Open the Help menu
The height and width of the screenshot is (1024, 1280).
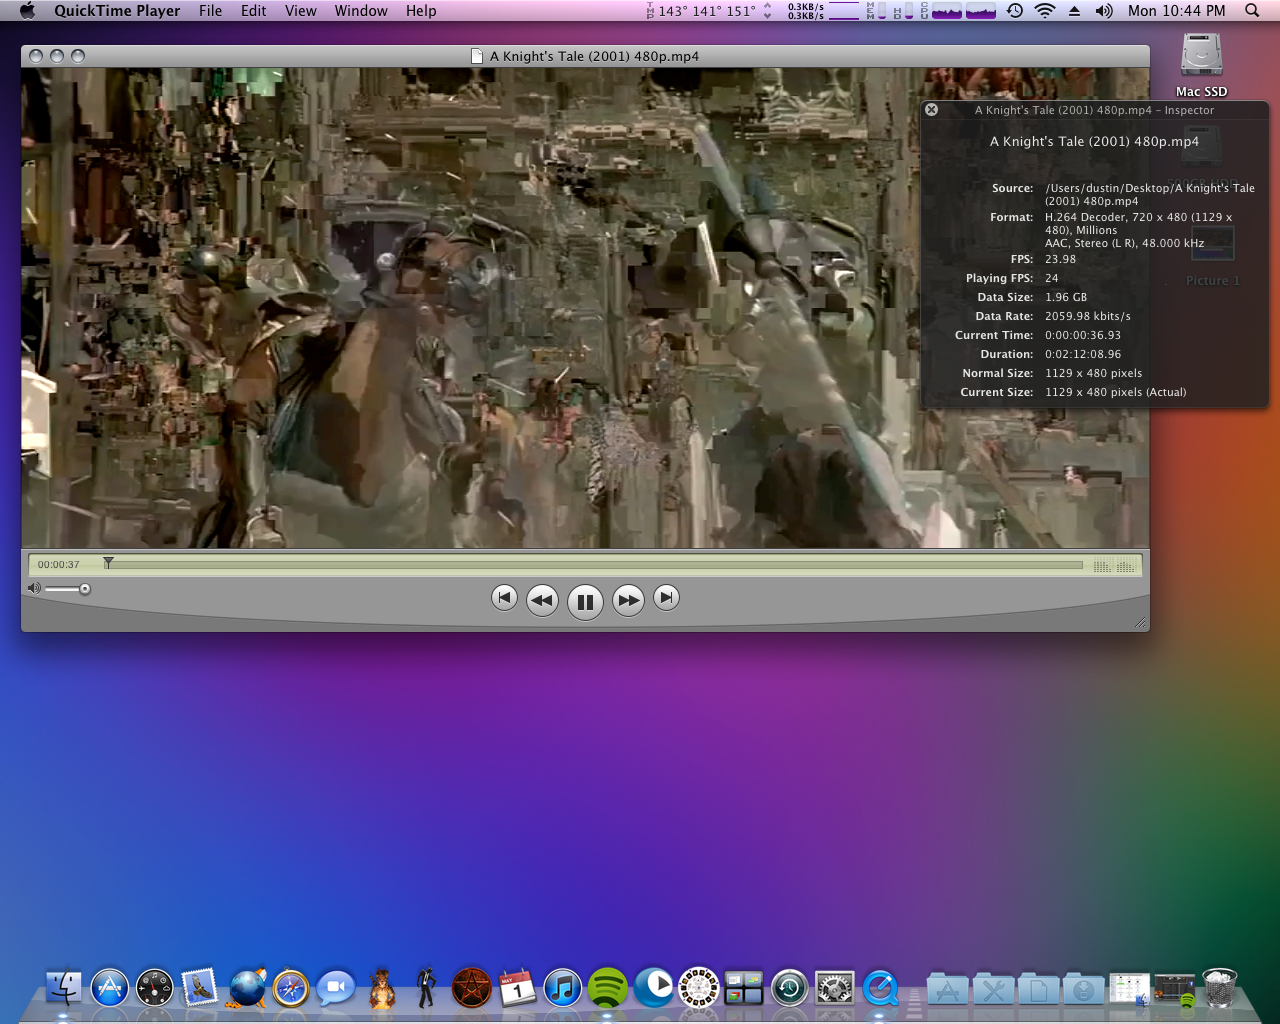[x=421, y=11]
